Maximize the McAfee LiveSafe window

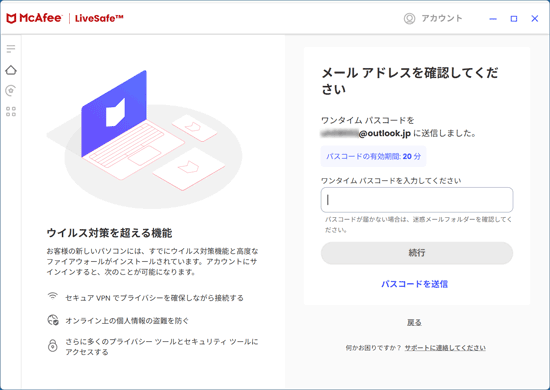tap(514, 19)
